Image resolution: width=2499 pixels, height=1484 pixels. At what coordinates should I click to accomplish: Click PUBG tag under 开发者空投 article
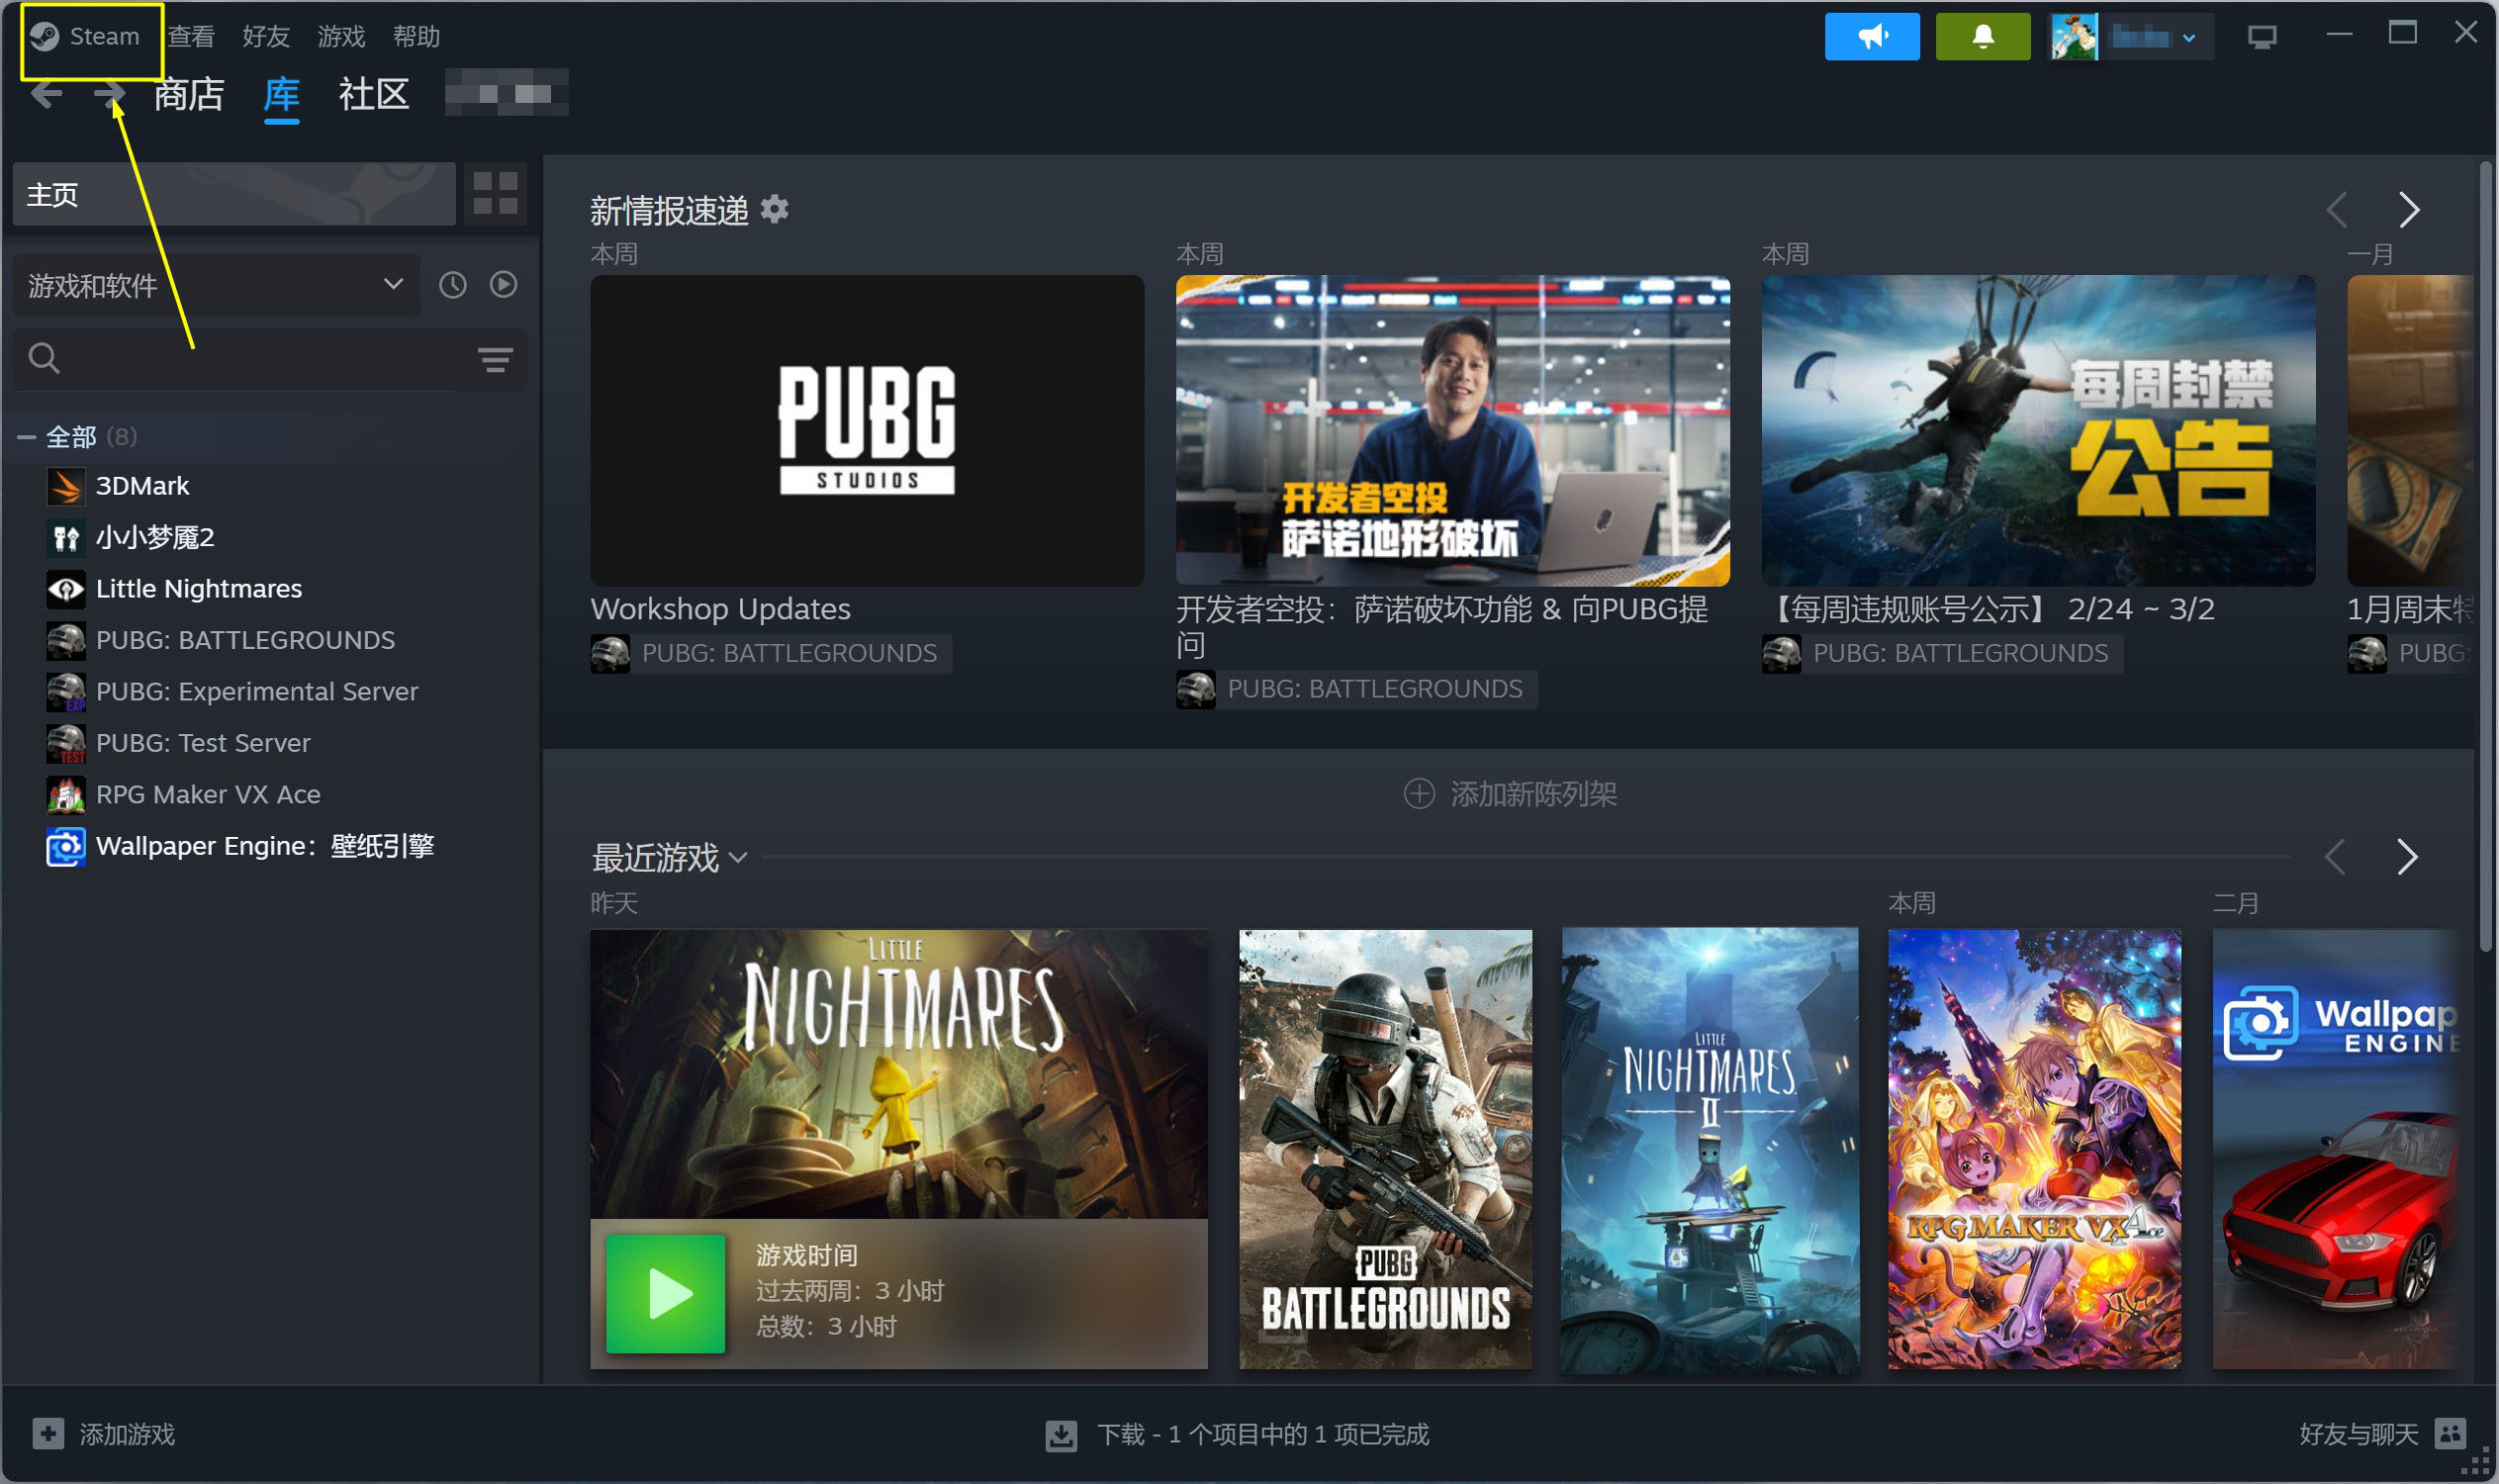tap(1356, 690)
